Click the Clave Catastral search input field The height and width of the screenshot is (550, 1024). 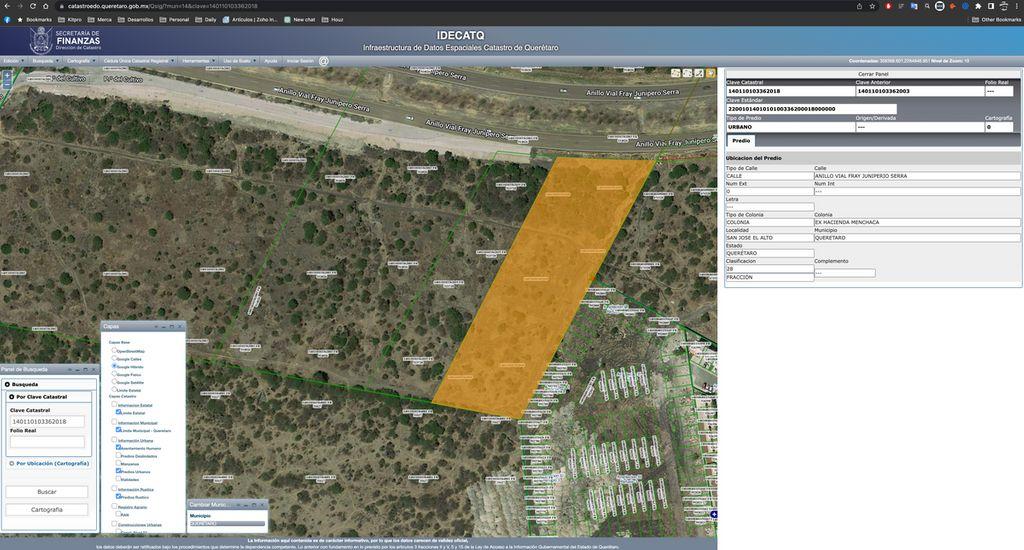tap(48, 421)
